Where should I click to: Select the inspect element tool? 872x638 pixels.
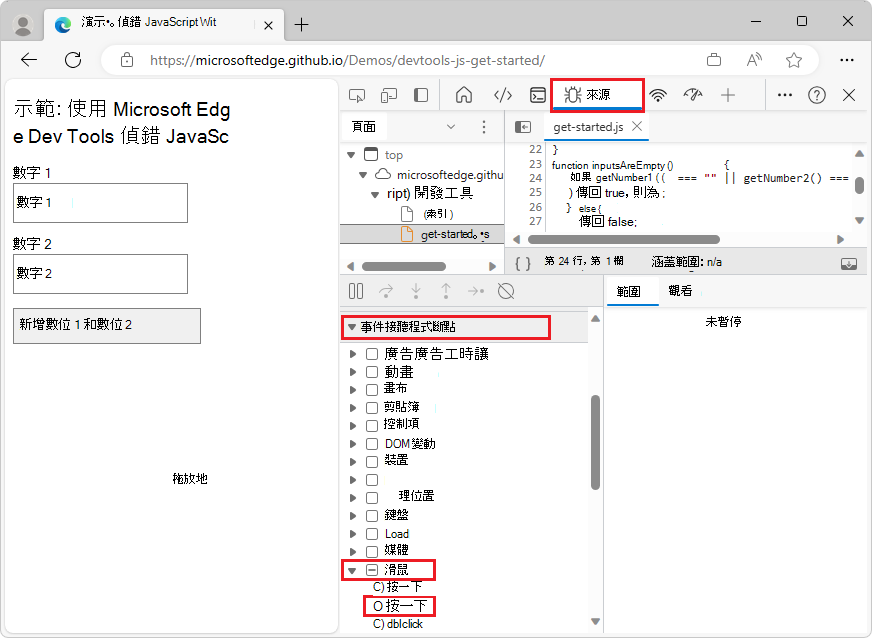[x=357, y=94]
